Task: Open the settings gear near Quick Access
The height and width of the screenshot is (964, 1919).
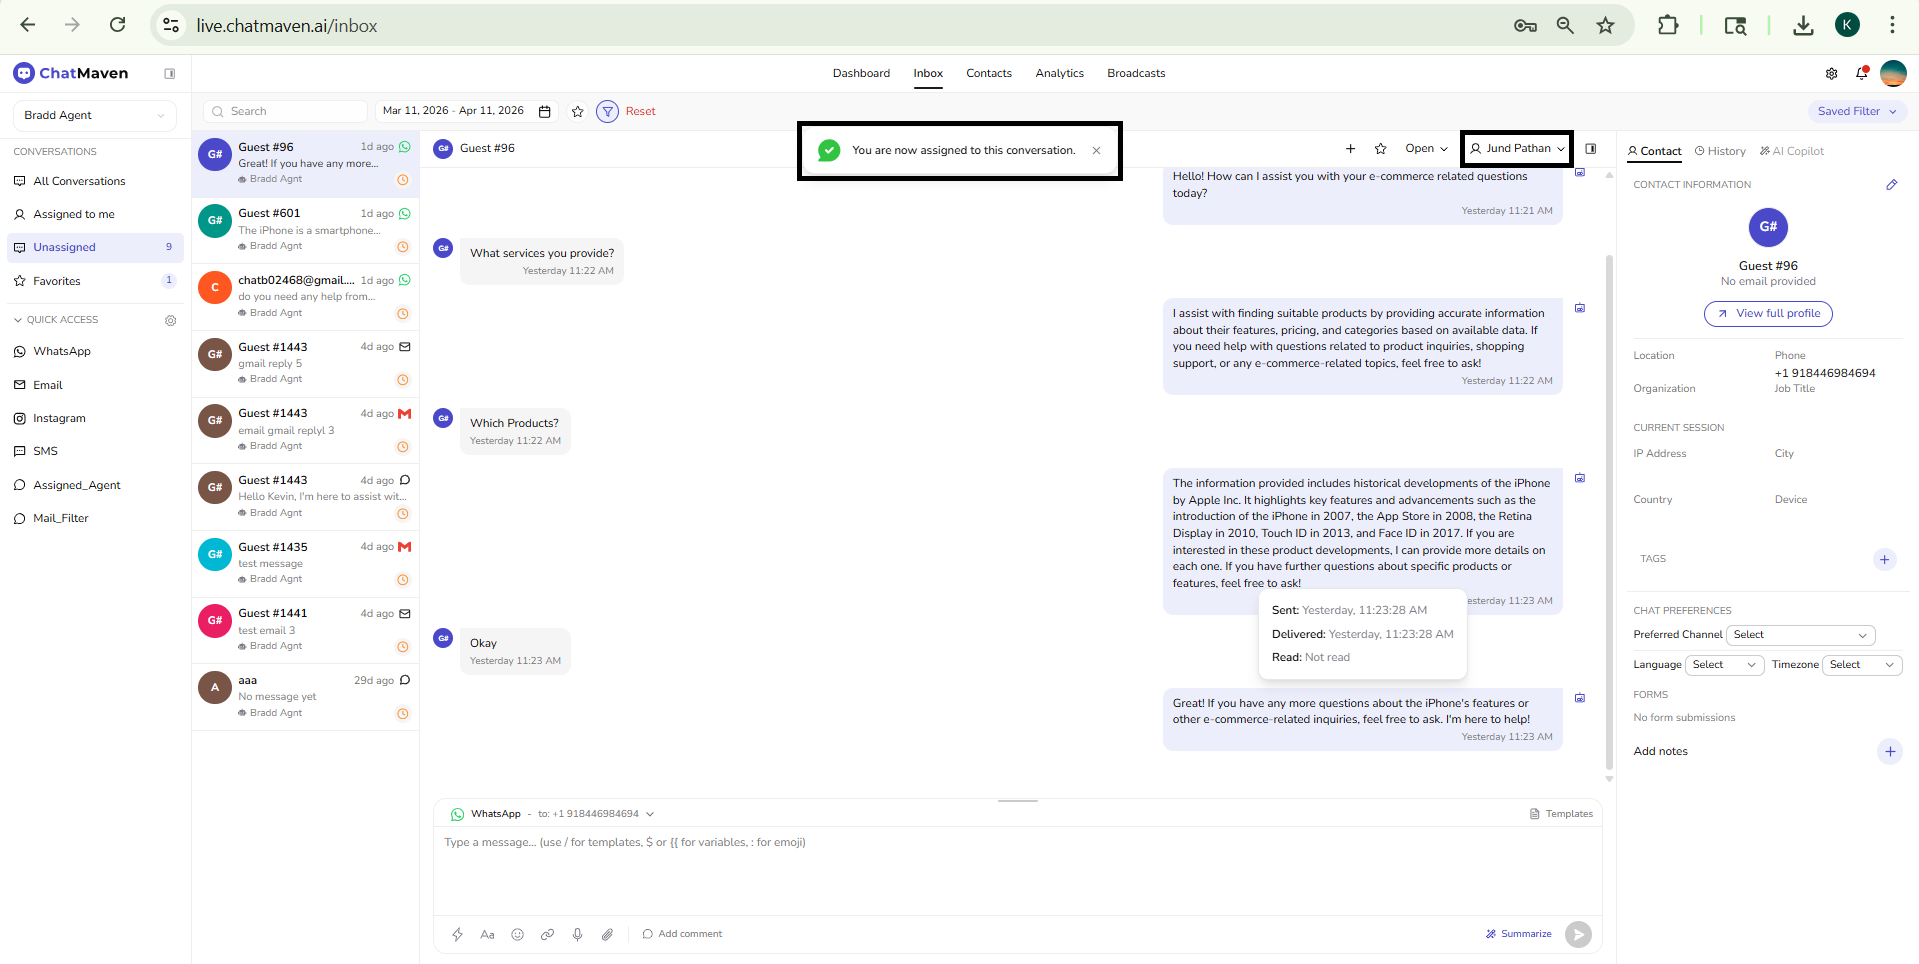Action: click(x=171, y=320)
